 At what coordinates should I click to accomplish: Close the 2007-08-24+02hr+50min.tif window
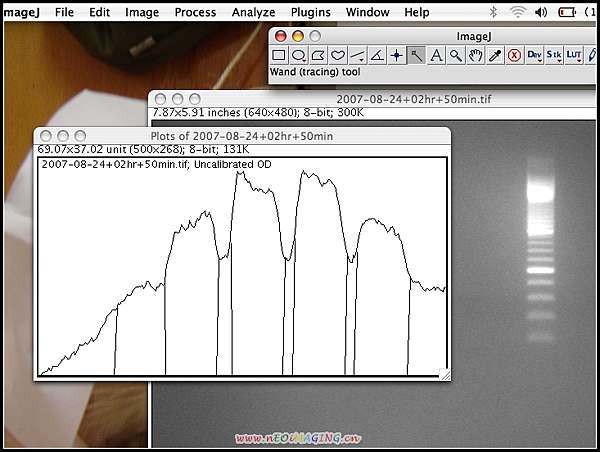coord(160,99)
